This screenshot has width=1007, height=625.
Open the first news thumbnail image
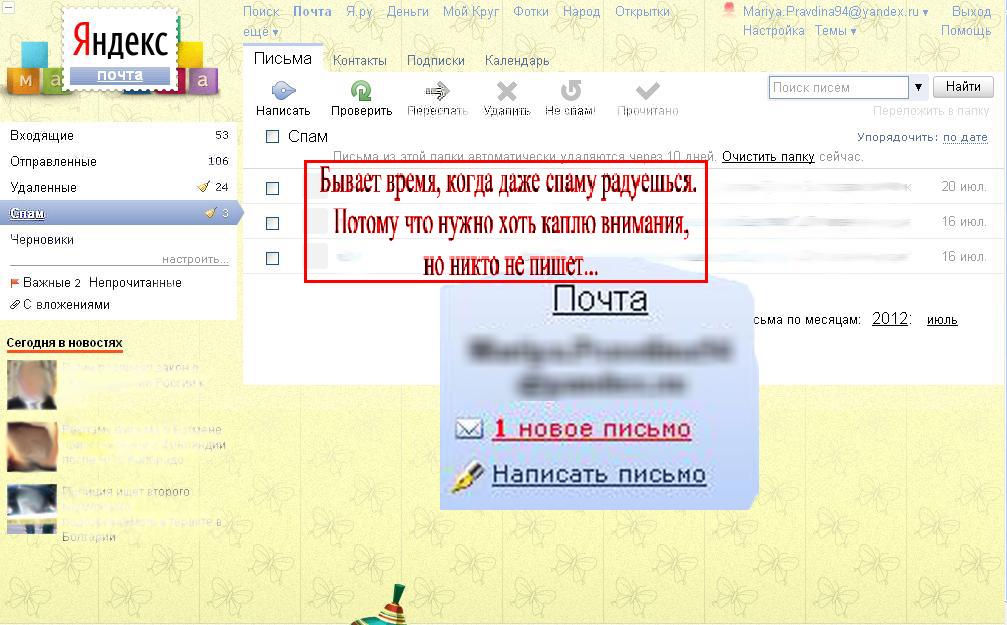[31, 385]
